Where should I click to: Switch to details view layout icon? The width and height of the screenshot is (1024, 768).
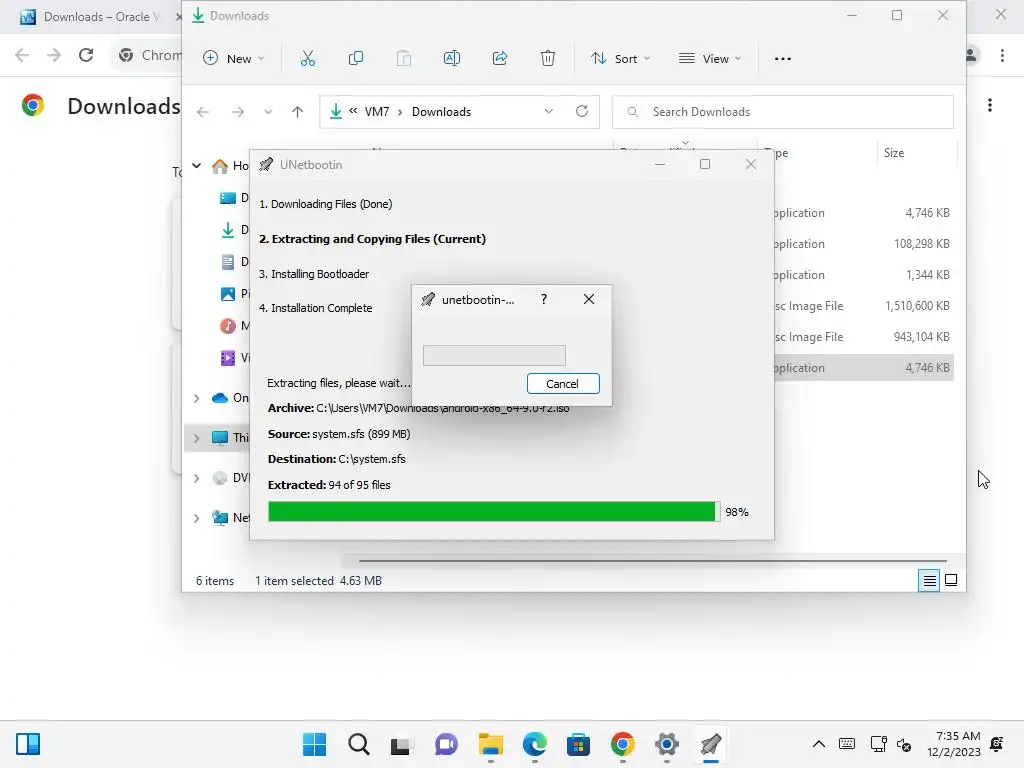point(929,581)
